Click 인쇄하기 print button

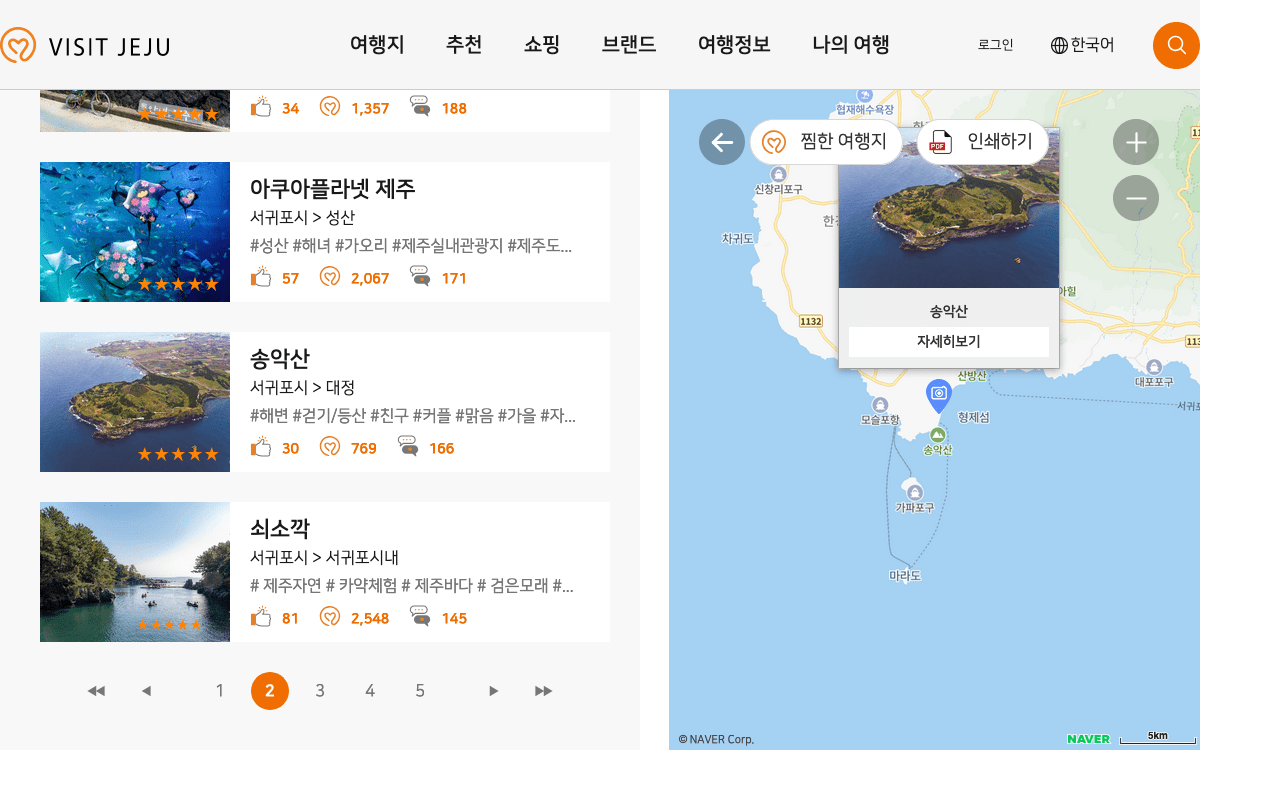click(983, 142)
